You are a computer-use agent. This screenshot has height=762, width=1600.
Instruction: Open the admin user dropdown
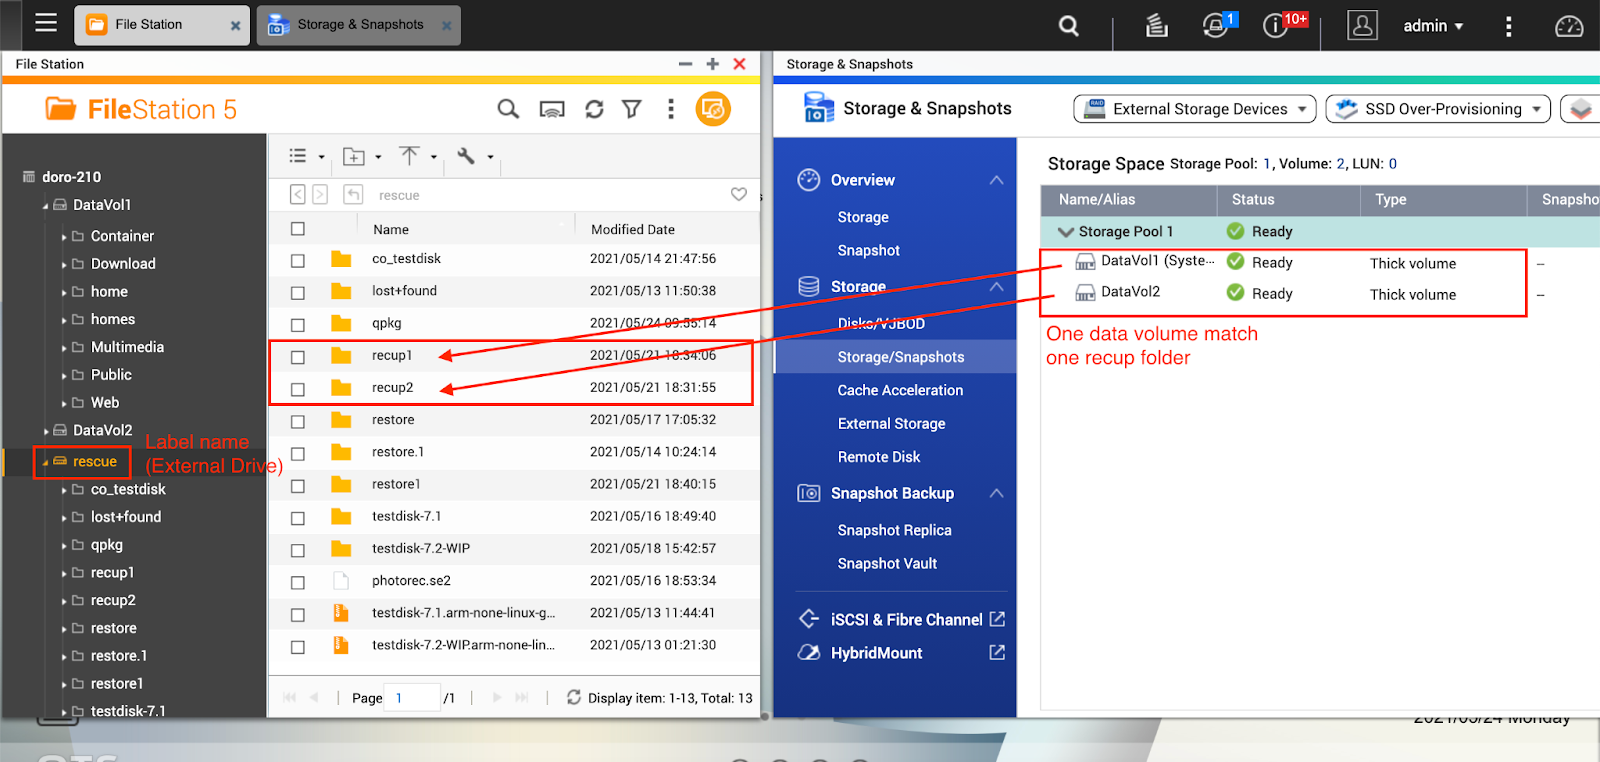click(1433, 26)
